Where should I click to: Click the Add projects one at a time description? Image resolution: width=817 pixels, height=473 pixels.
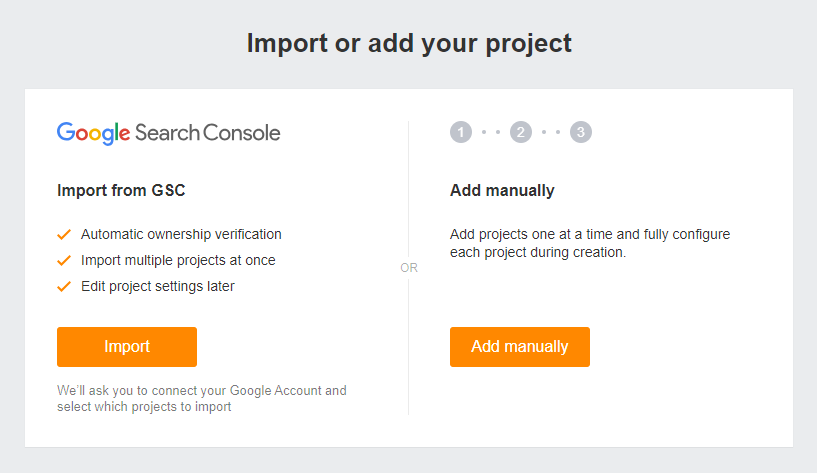coord(590,243)
